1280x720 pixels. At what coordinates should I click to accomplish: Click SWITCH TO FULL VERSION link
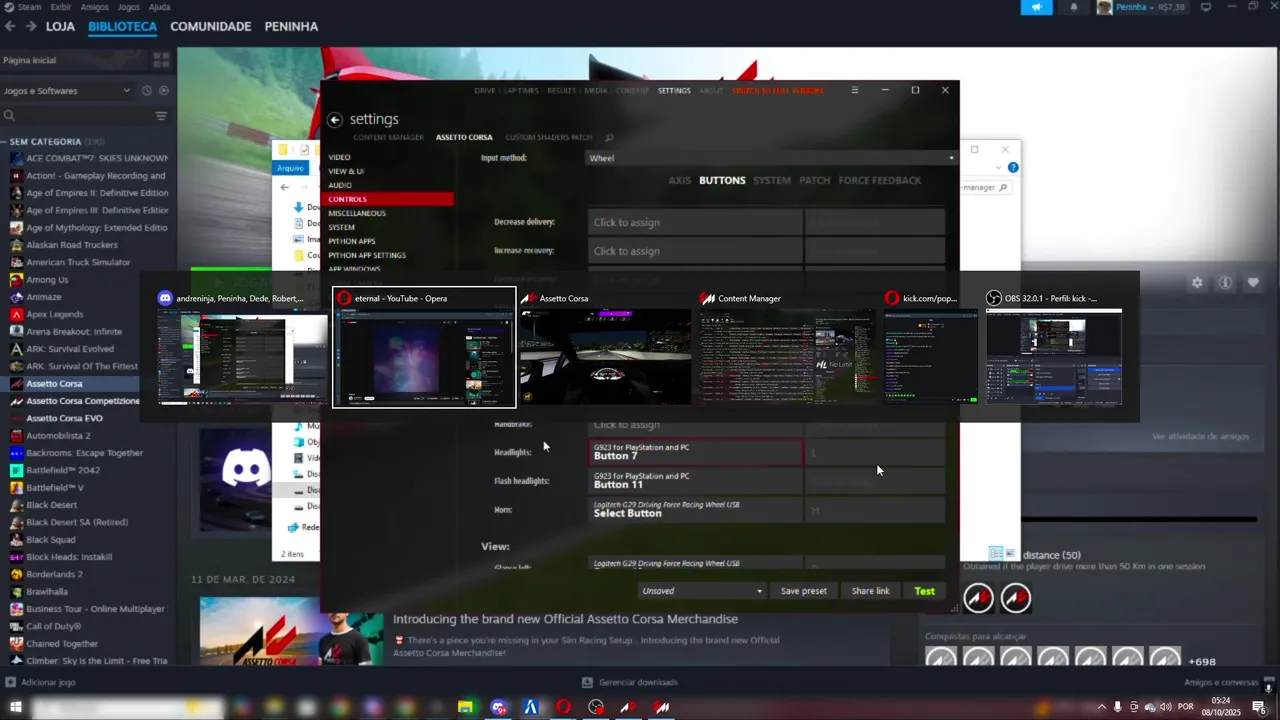click(778, 90)
